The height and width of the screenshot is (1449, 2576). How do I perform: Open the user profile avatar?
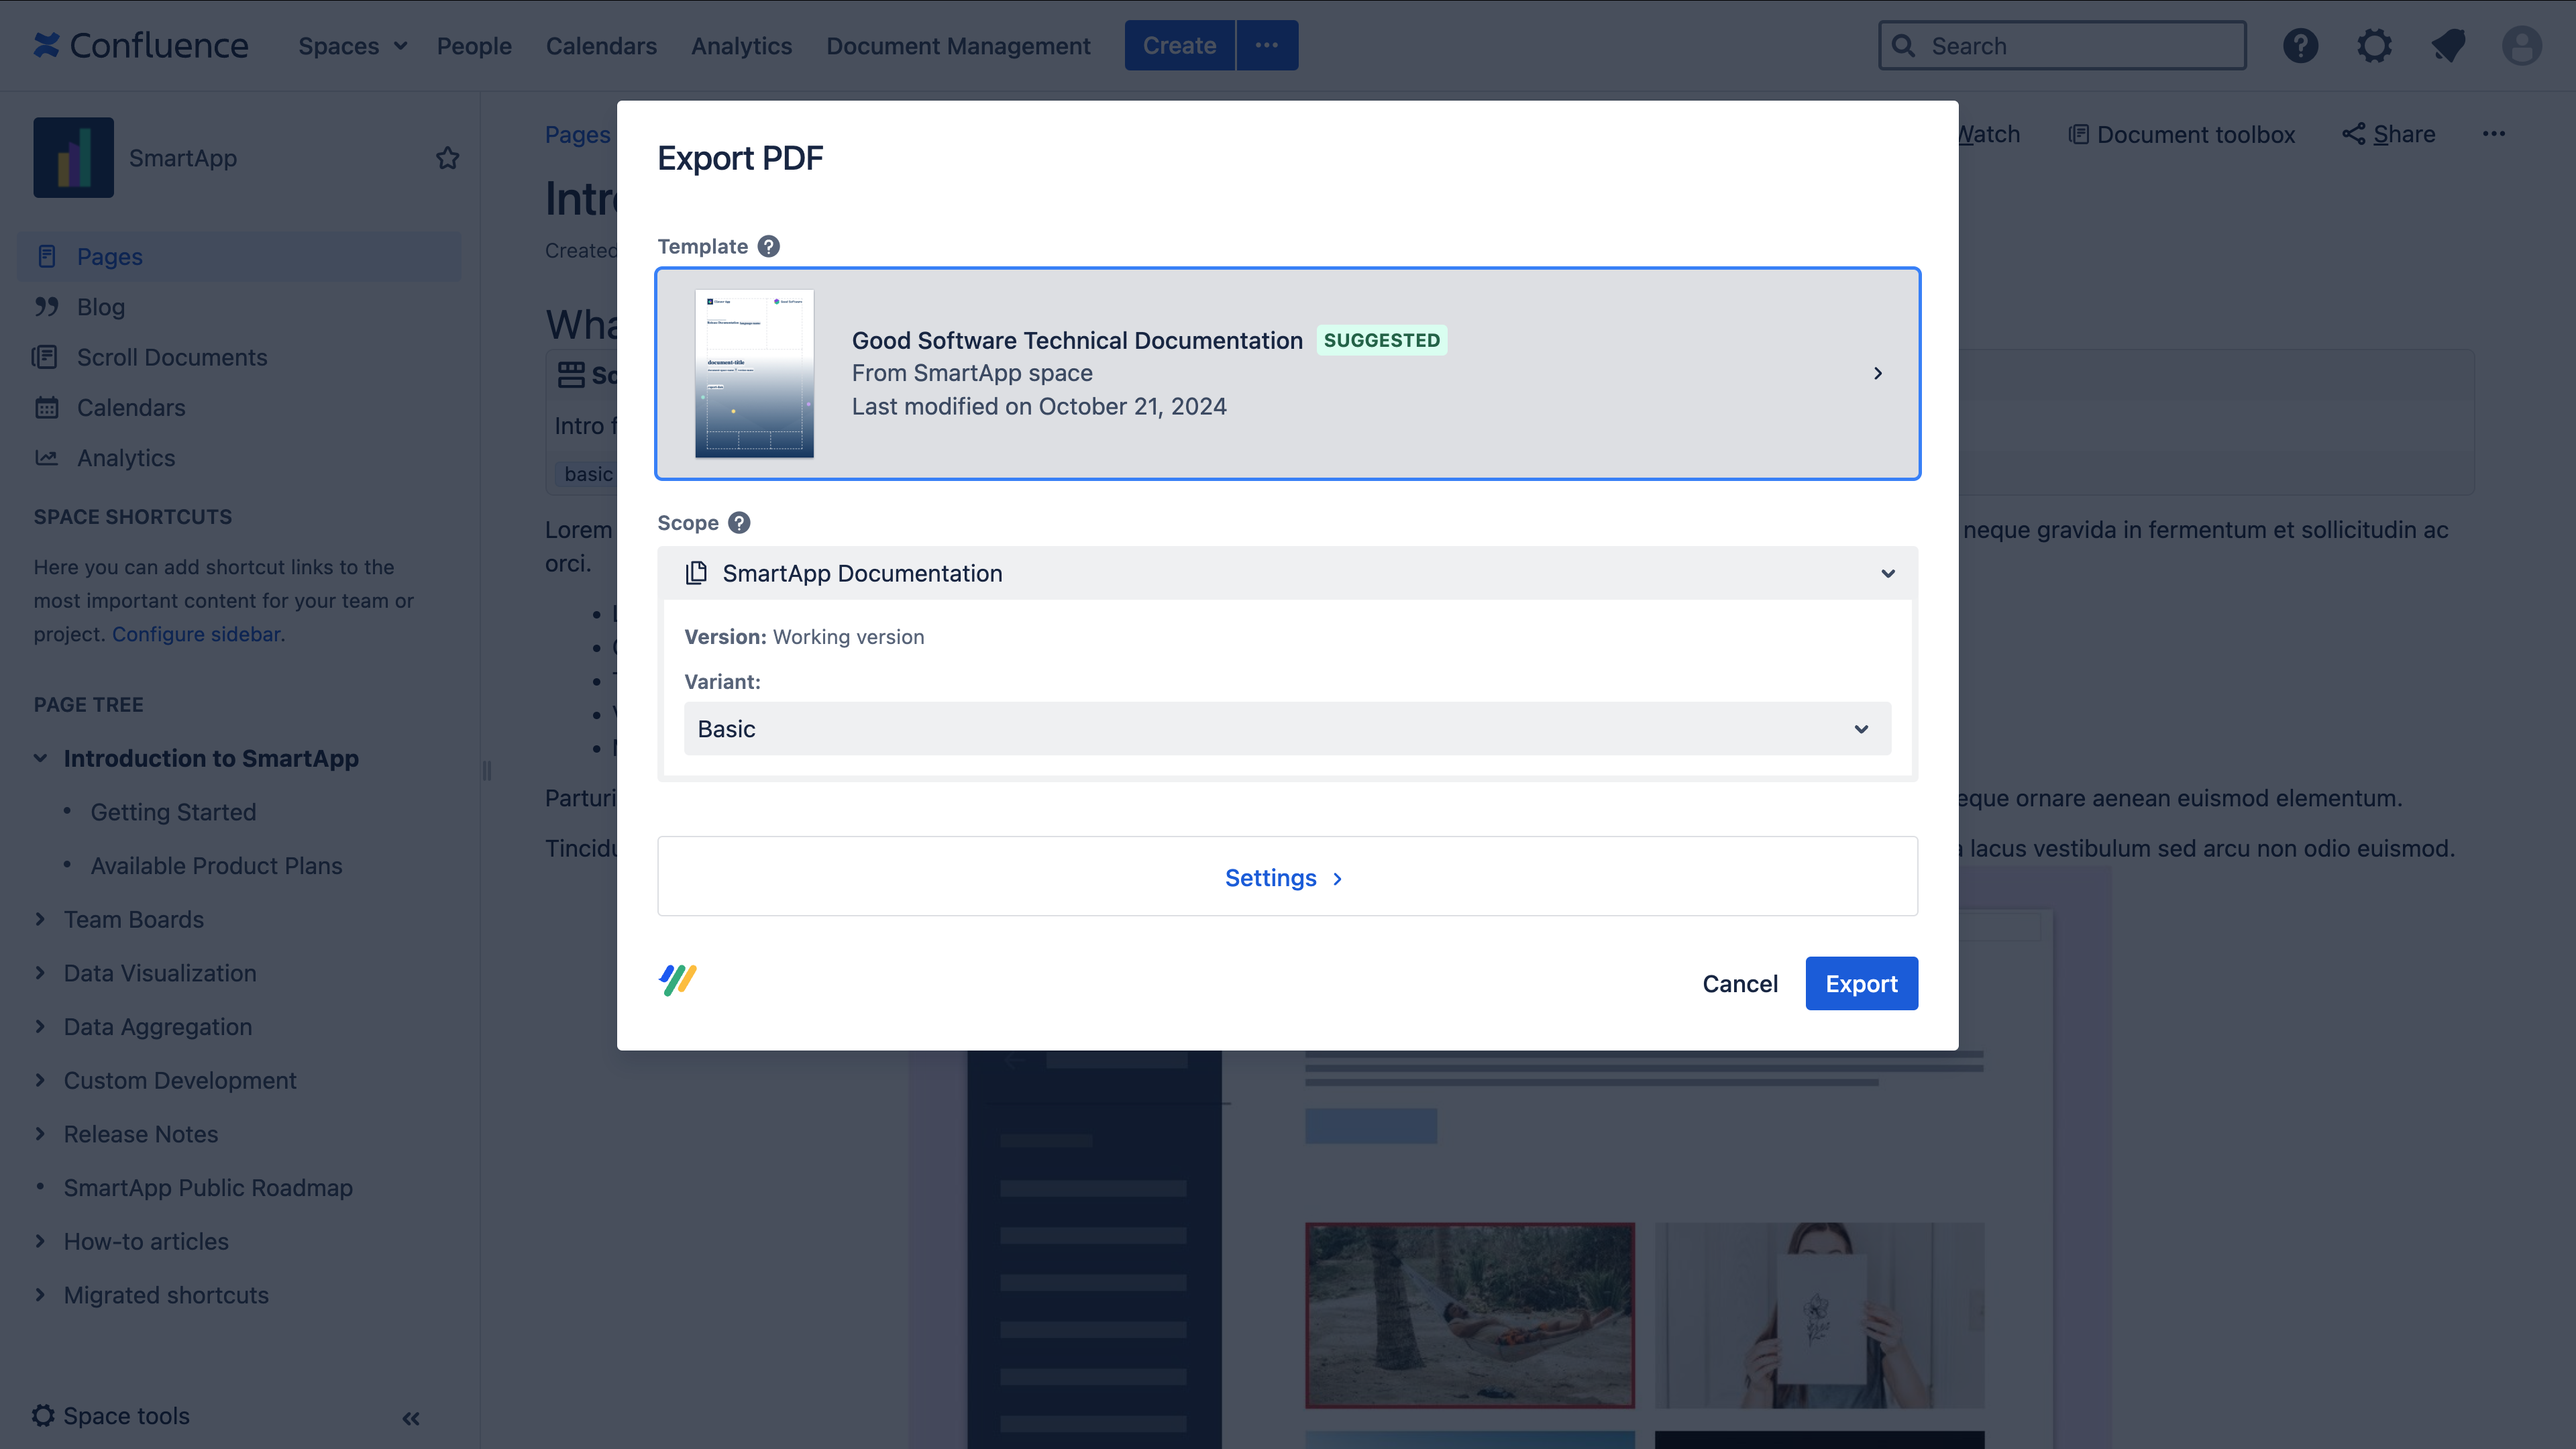2521,46
